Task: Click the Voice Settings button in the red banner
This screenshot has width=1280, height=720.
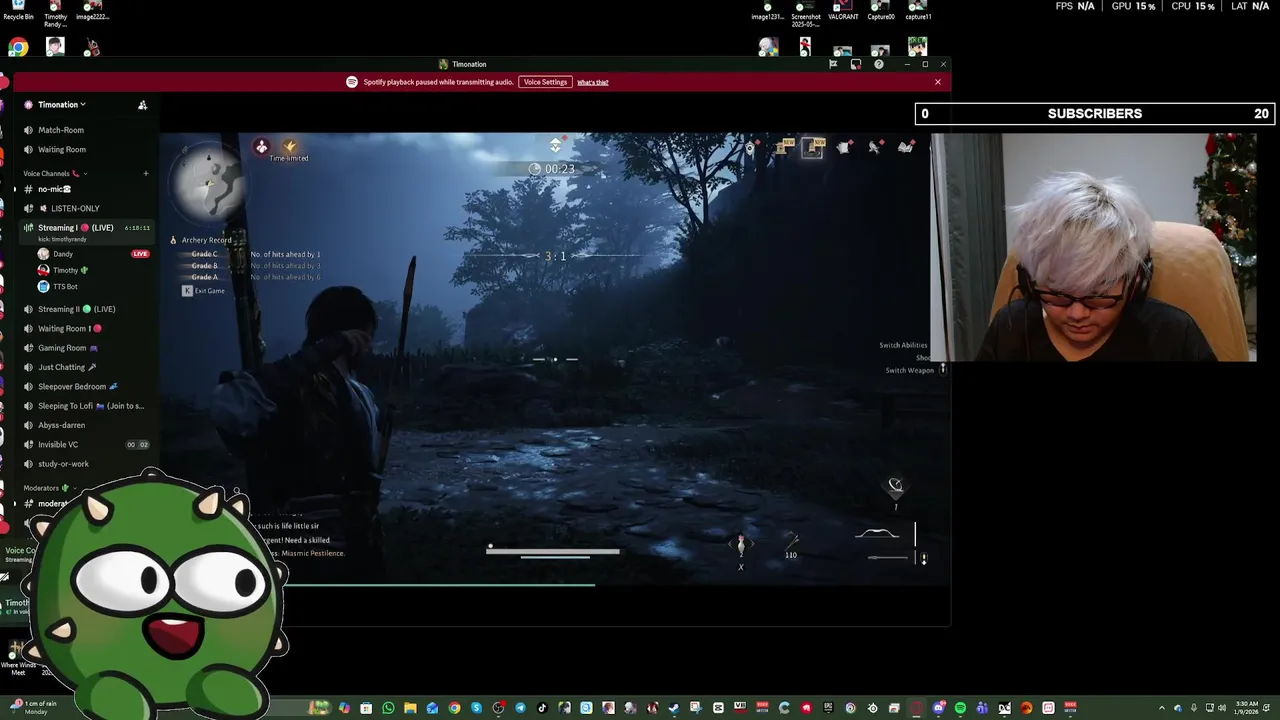Action: tap(545, 82)
